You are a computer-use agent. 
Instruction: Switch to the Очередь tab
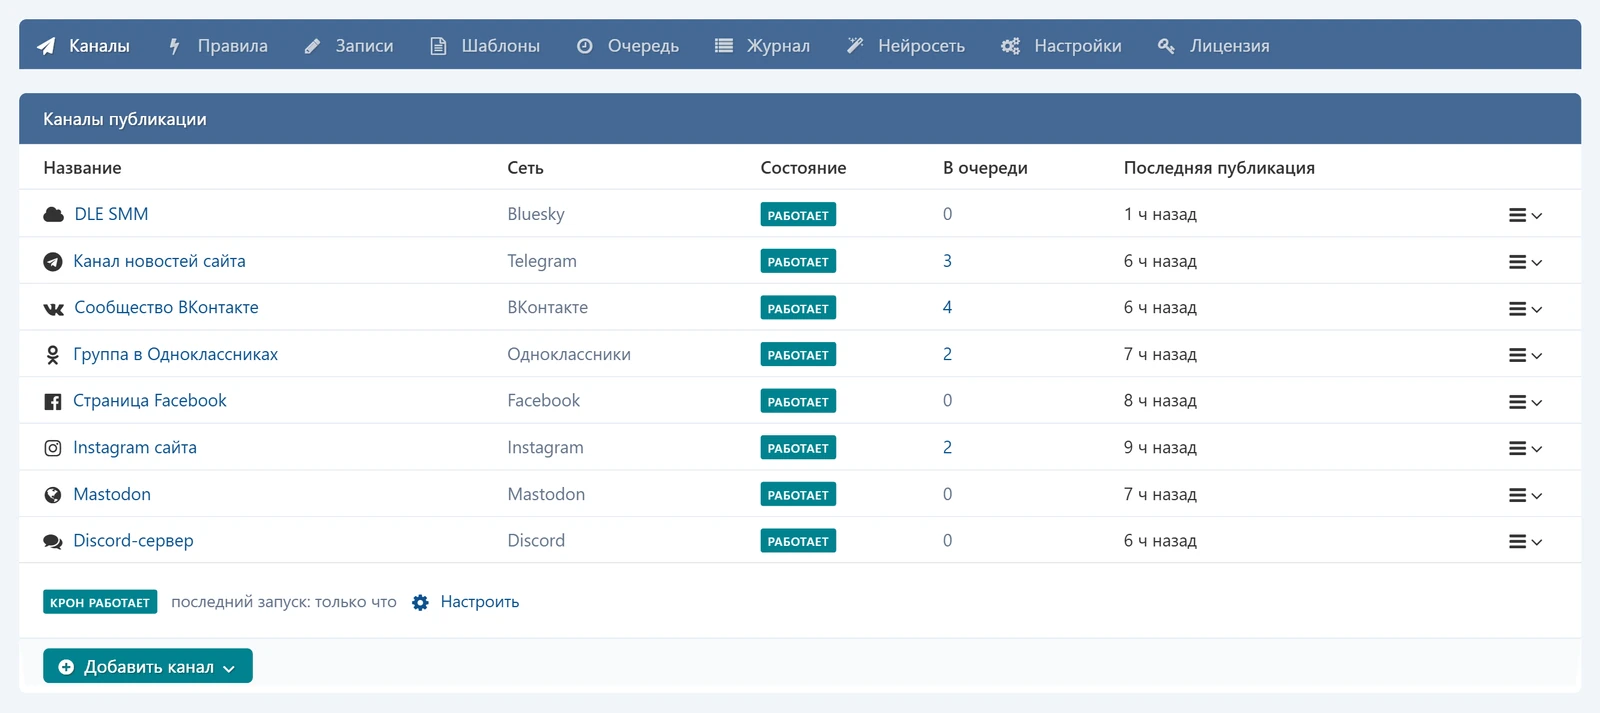click(x=628, y=45)
